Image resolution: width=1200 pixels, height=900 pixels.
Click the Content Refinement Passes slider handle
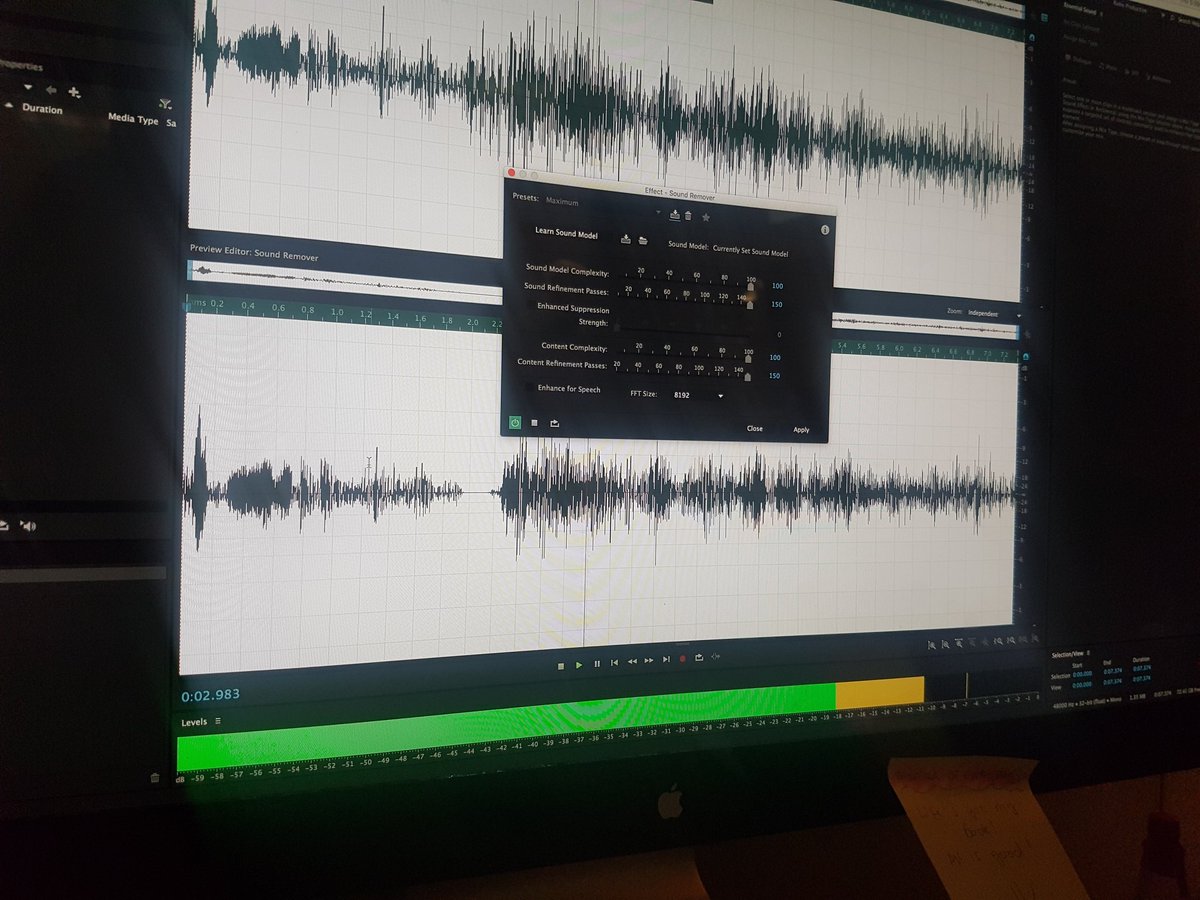click(x=748, y=376)
